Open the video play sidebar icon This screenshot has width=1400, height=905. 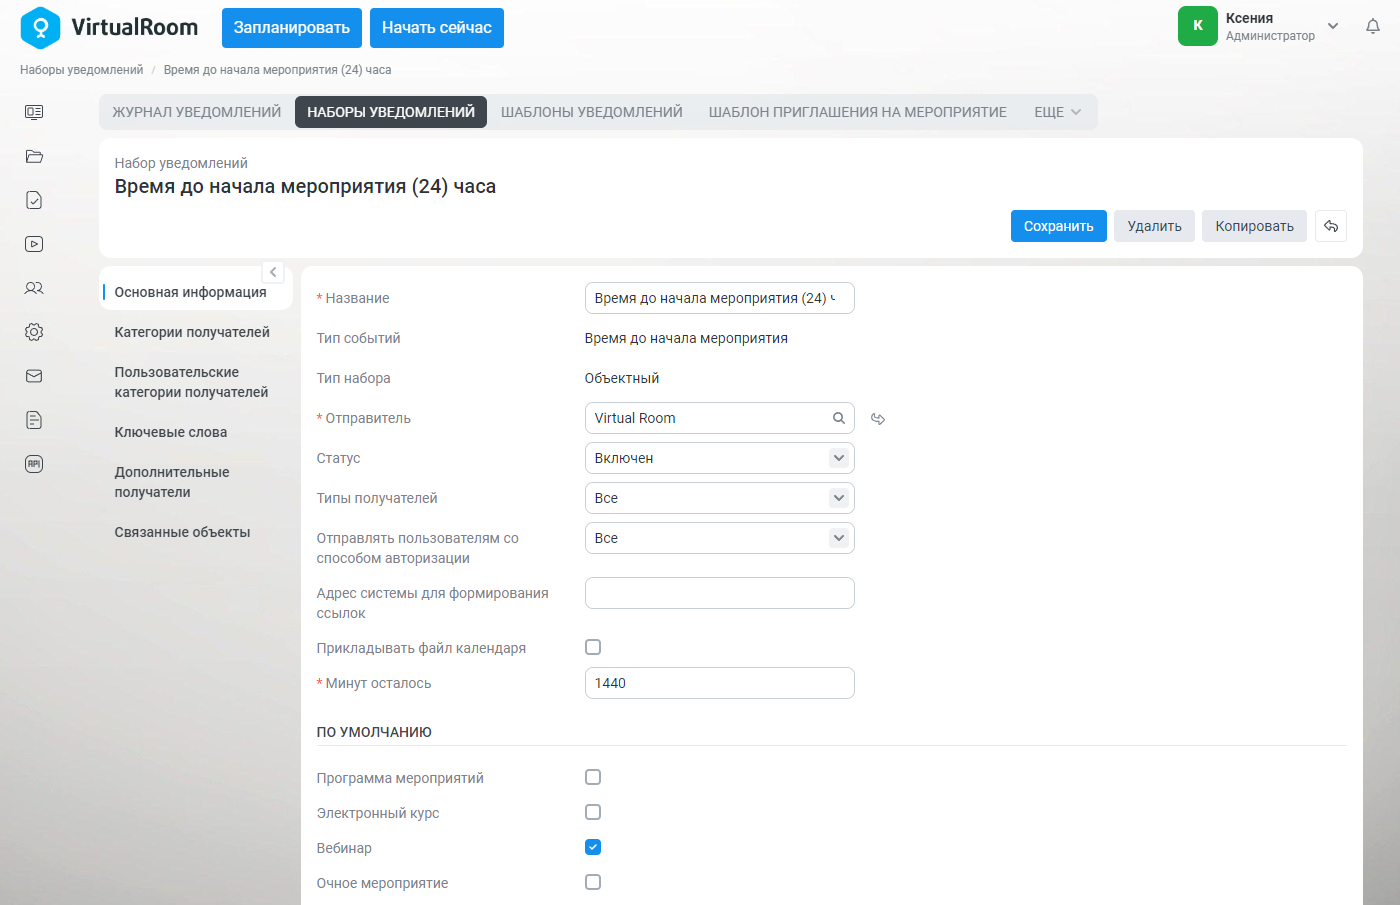(34, 244)
